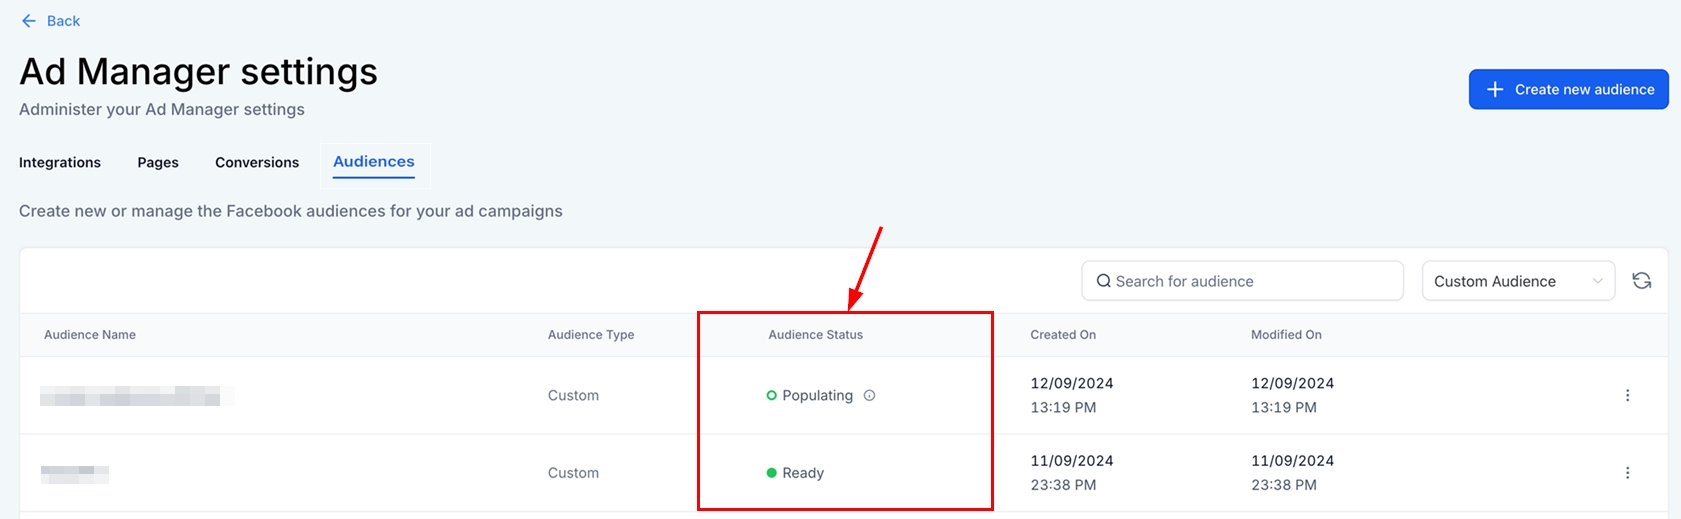The image size is (1681, 519).
Task: Click the Audience Type column header
Action: pyautogui.click(x=590, y=335)
